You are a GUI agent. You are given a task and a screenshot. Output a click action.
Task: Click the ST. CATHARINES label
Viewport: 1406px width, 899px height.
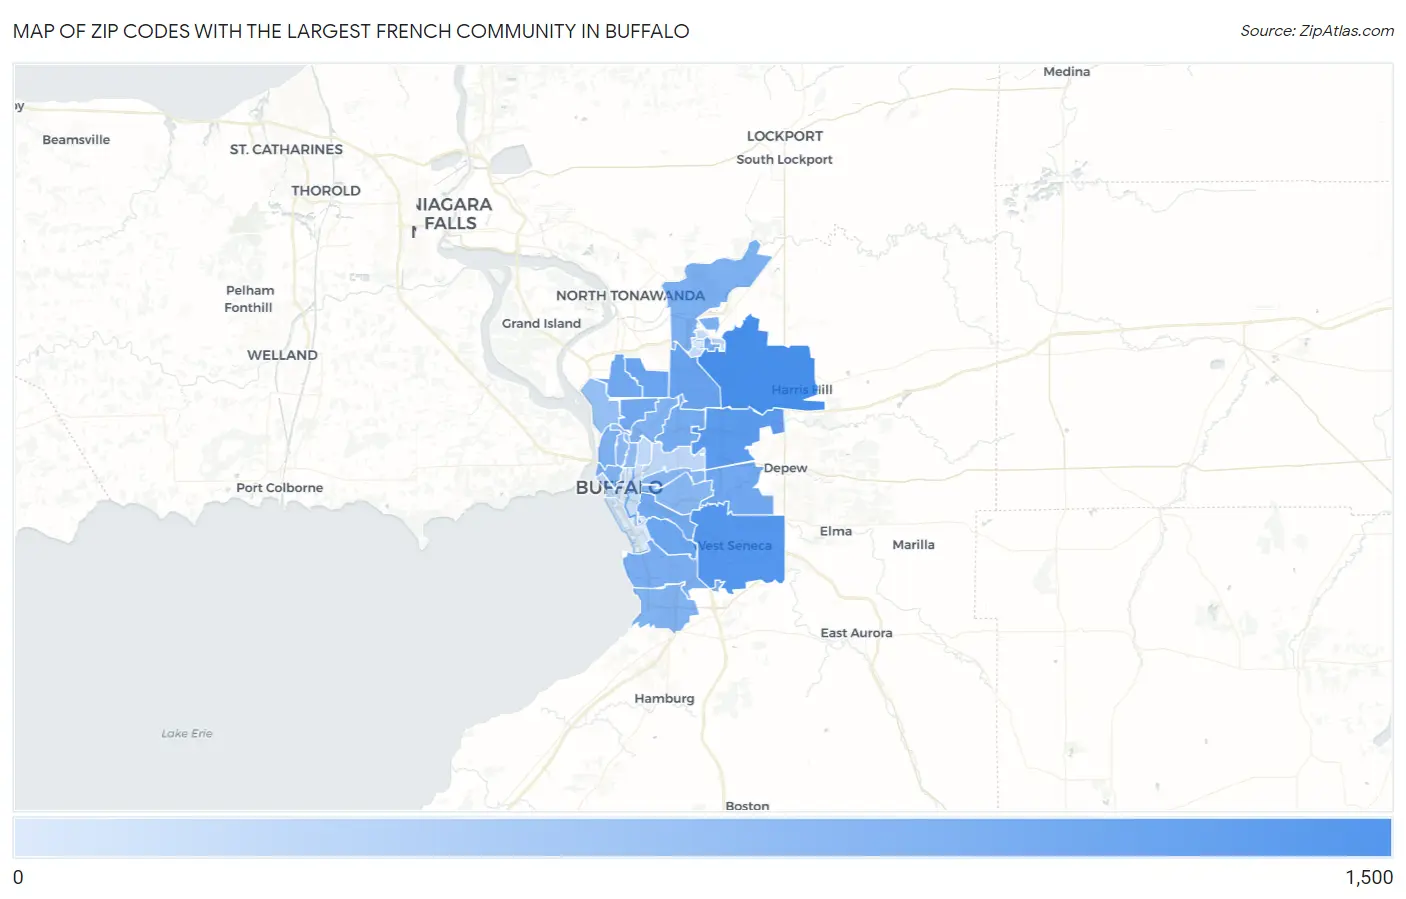click(x=286, y=149)
